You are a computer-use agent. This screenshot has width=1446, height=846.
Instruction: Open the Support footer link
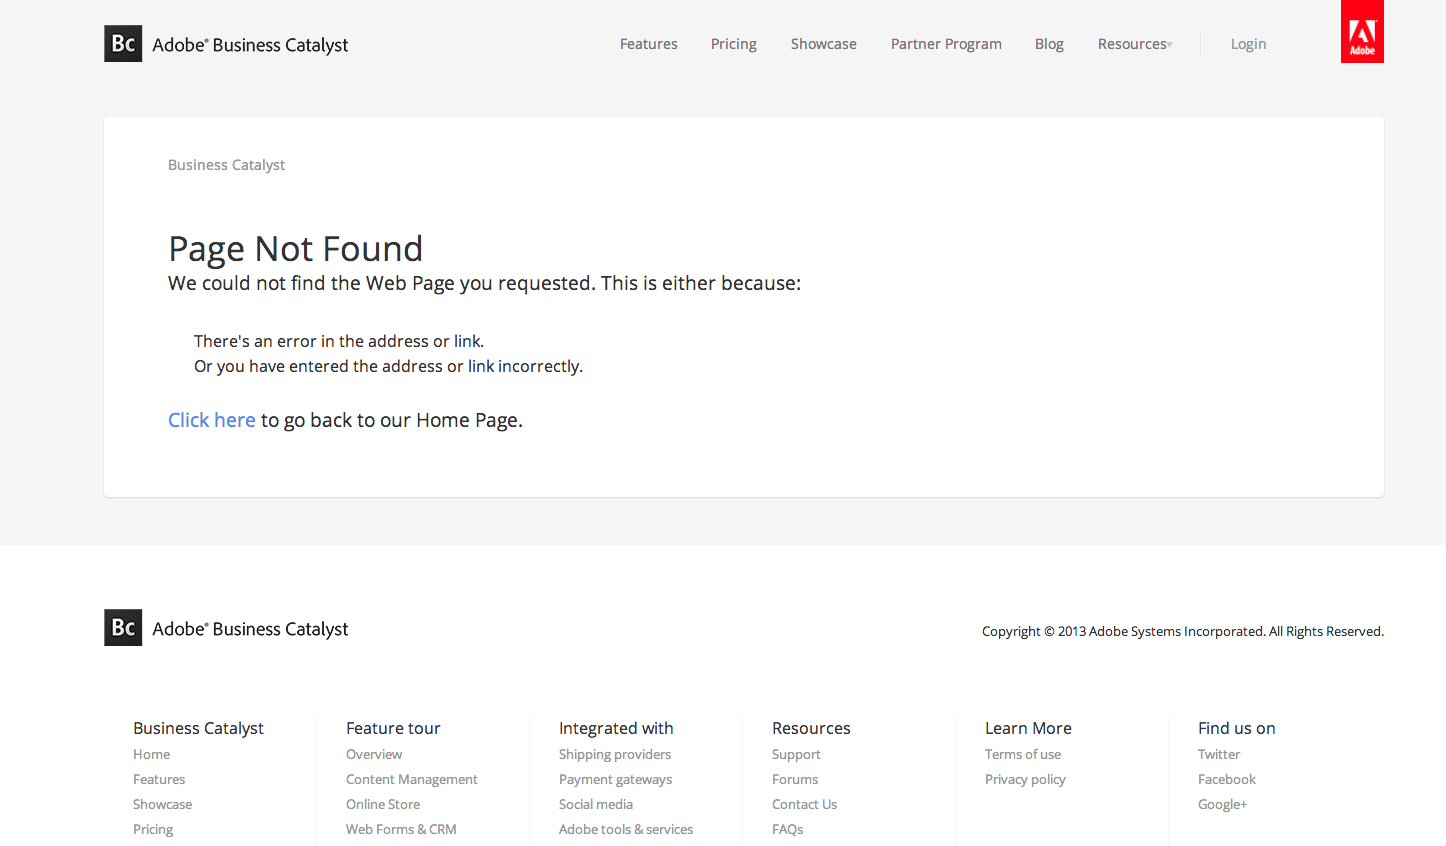tap(796, 754)
